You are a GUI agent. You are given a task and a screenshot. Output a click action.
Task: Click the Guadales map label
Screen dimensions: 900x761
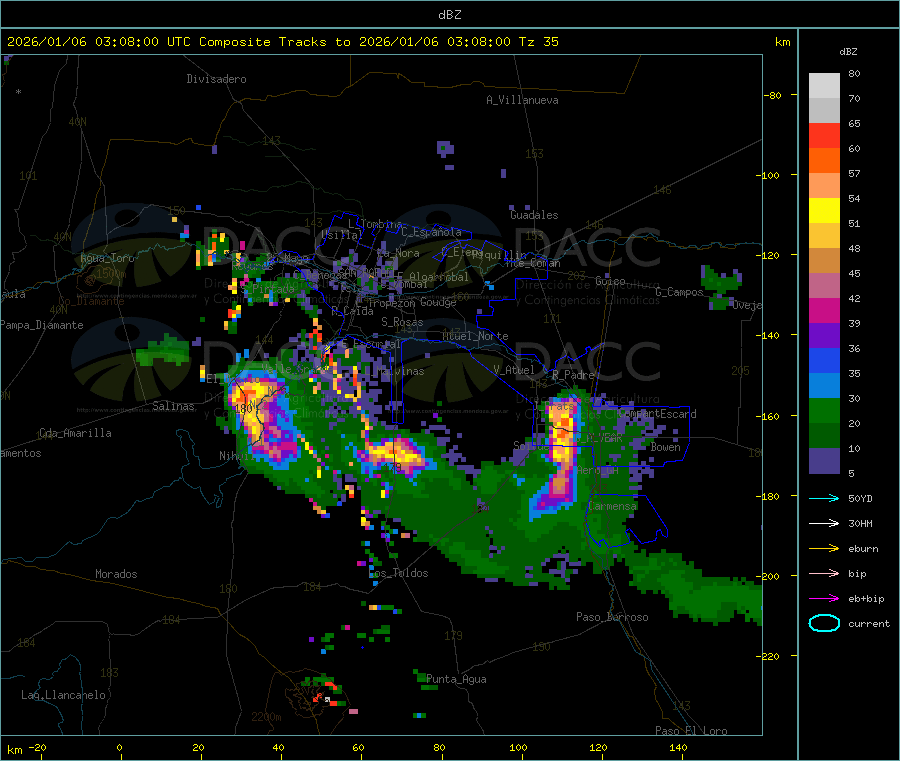(534, 215)
